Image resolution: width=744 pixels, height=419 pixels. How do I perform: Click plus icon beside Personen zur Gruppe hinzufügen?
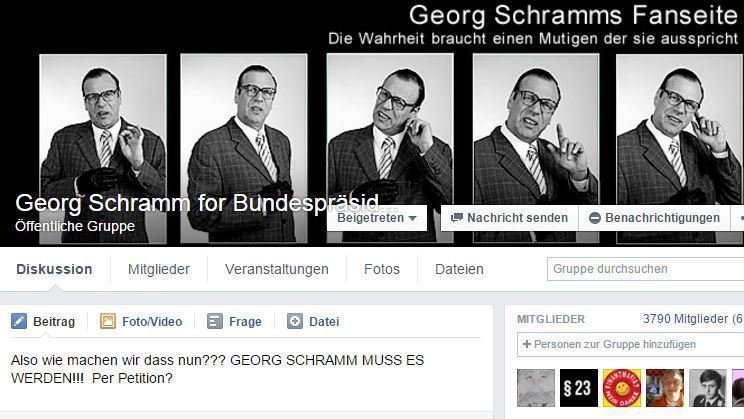(526, 344)
